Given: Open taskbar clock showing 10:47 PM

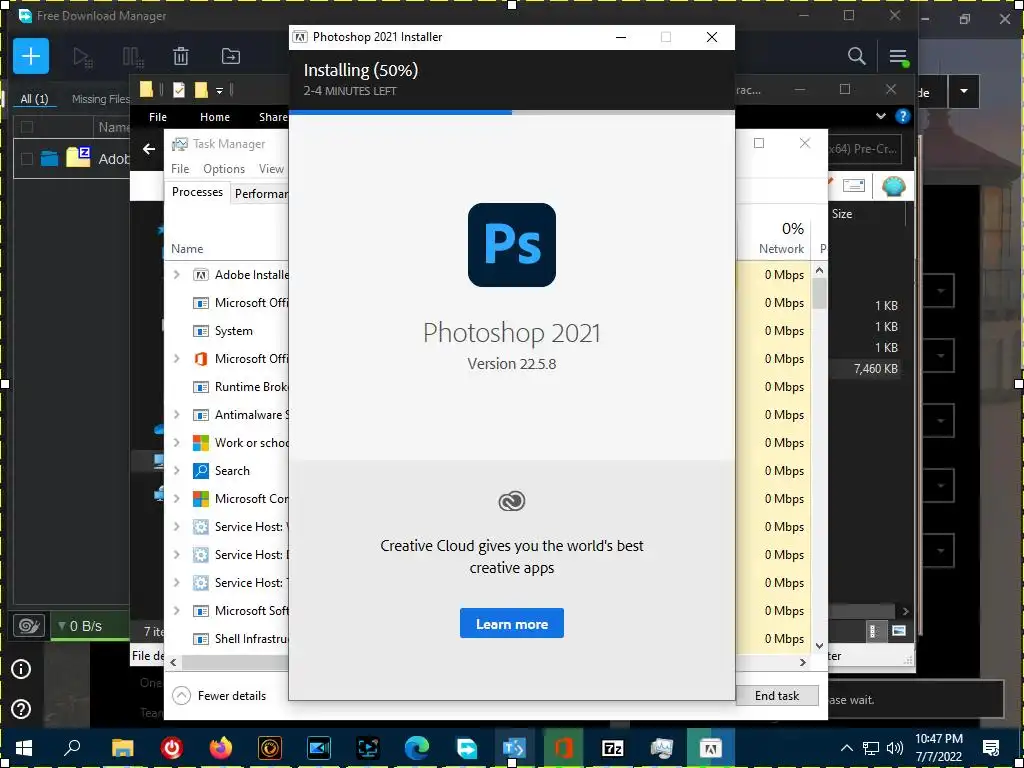Looking at the screenshot, I should point(938,748).
